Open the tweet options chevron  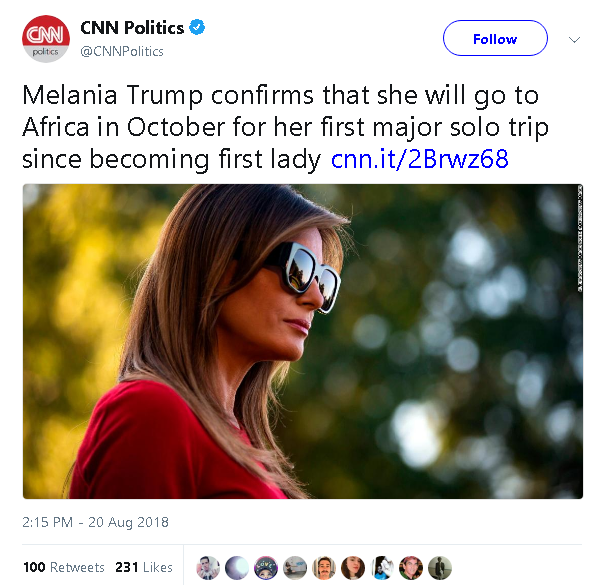click(x=574, y=40)
